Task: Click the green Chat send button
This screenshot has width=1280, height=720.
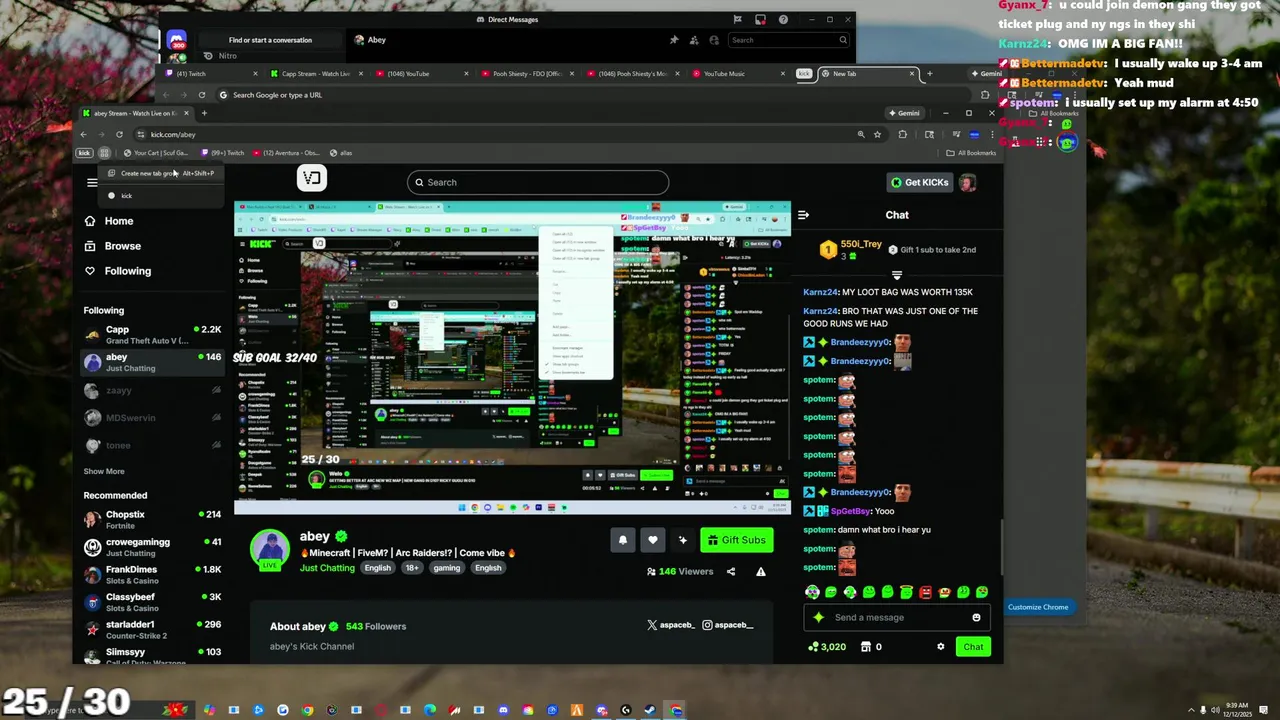Action: [x=973, y=647]
